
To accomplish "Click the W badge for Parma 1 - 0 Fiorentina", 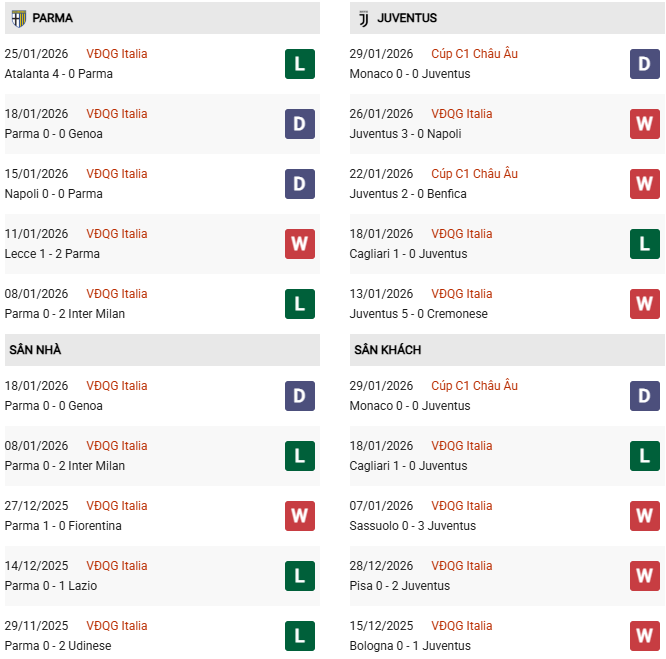I will click(x=300, y=516).
